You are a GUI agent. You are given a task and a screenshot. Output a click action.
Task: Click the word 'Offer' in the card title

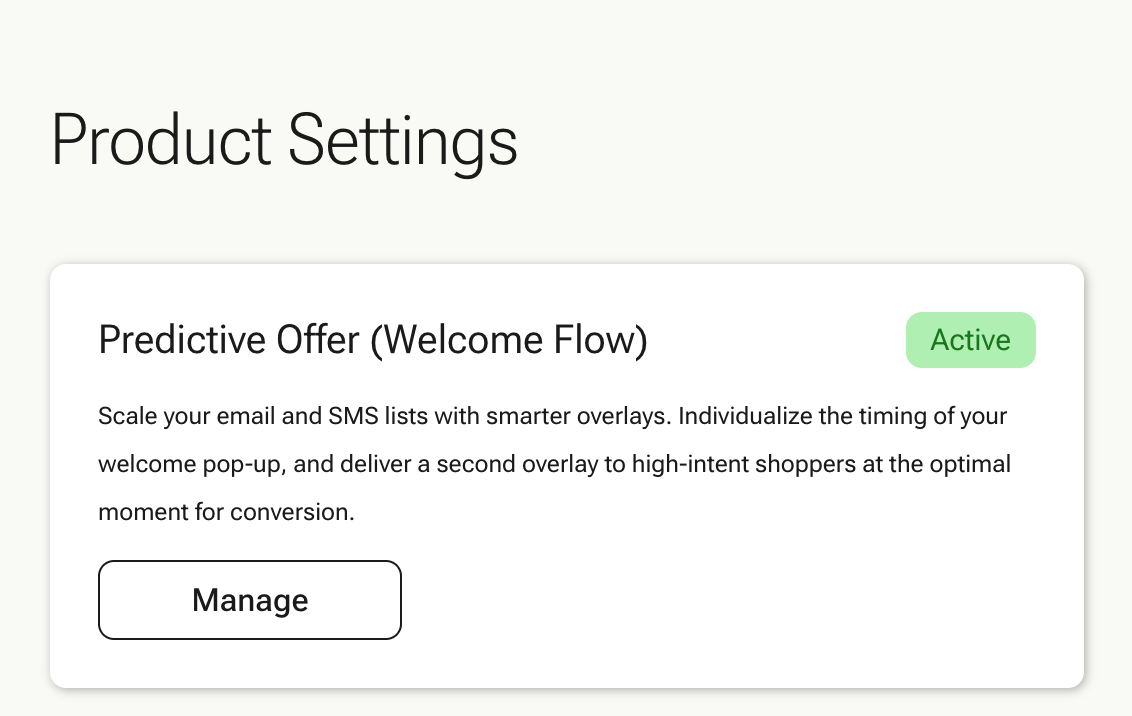click(318, 340)
